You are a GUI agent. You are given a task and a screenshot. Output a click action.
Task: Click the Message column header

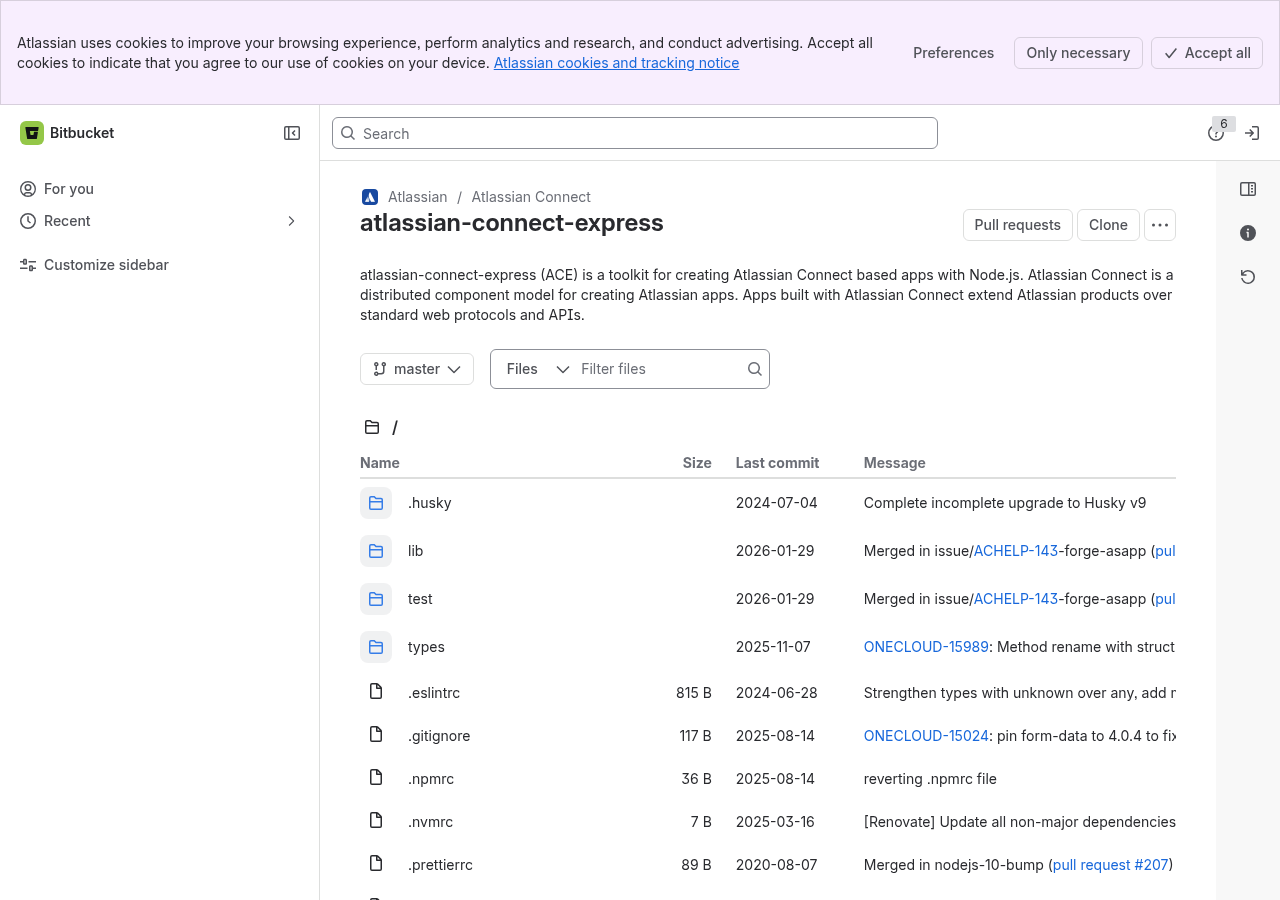[x=895, y=463]
